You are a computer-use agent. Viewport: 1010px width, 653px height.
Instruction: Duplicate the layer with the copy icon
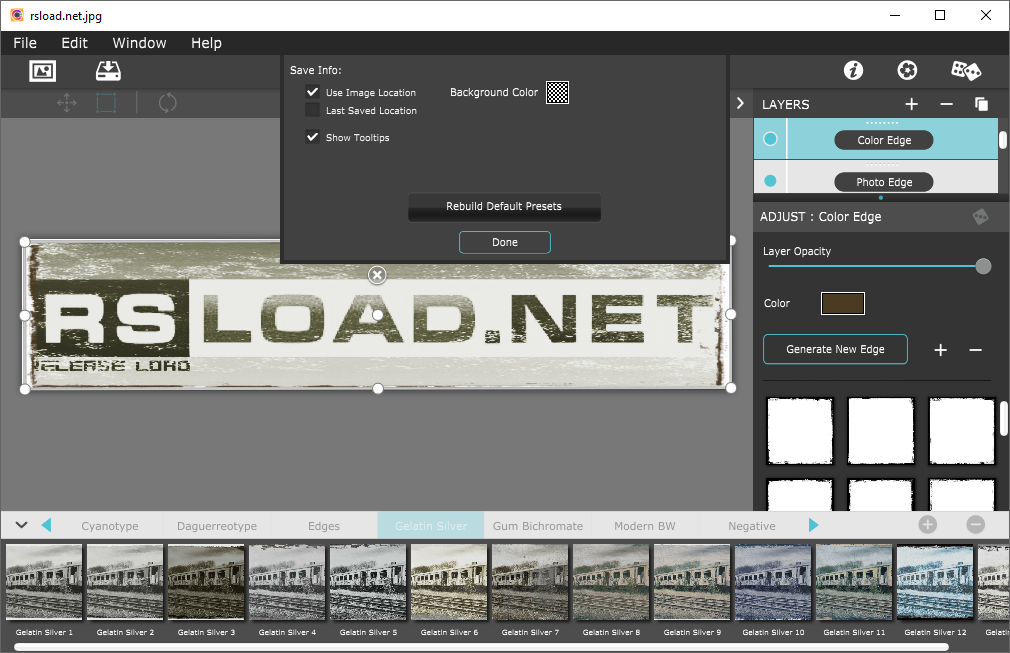981,104
